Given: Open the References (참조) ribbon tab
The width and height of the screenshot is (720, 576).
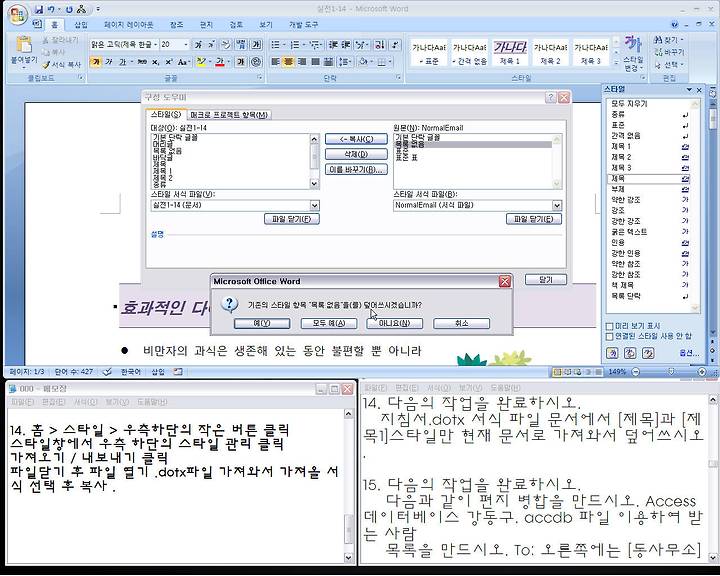Looking at the screenshot, I should (176, 25).
